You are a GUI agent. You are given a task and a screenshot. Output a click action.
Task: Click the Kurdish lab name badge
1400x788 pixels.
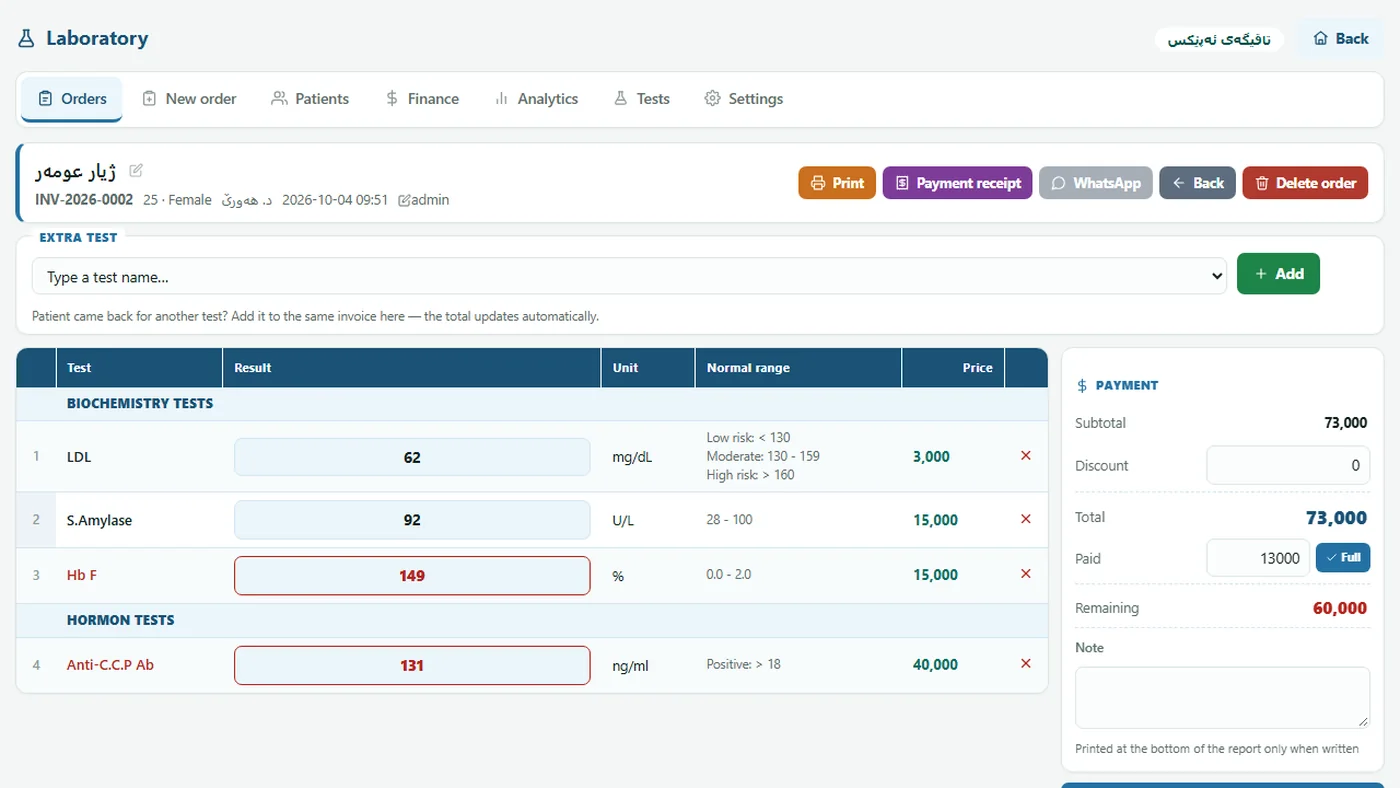coord(1219,40)
